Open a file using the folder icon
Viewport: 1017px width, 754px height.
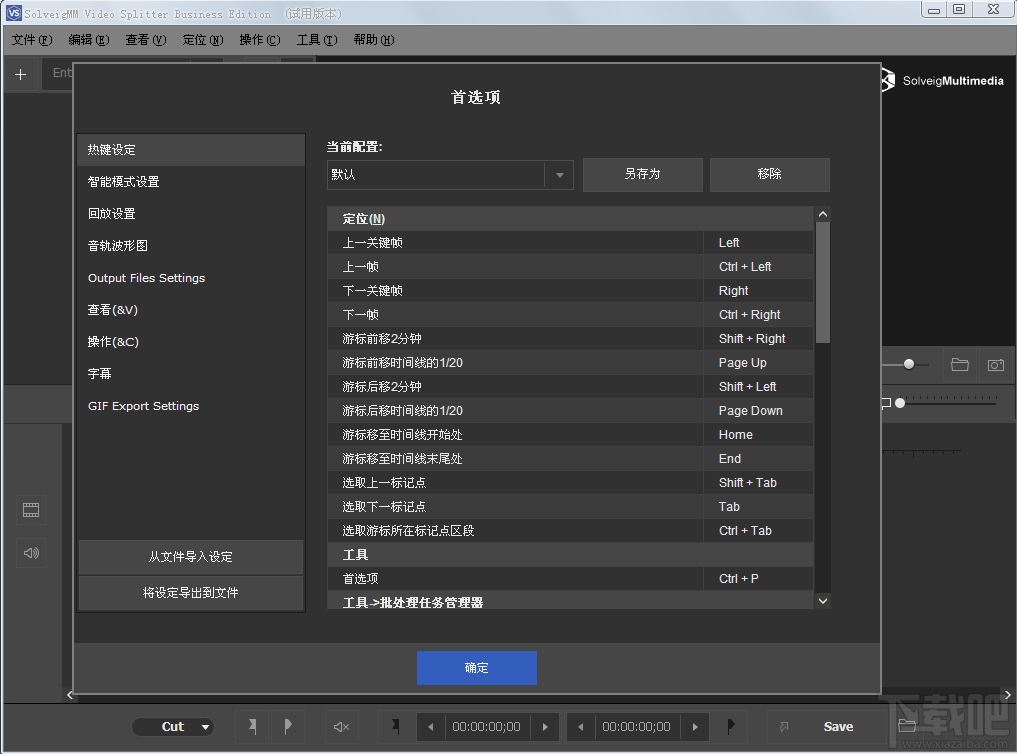(x=959, y=365)
